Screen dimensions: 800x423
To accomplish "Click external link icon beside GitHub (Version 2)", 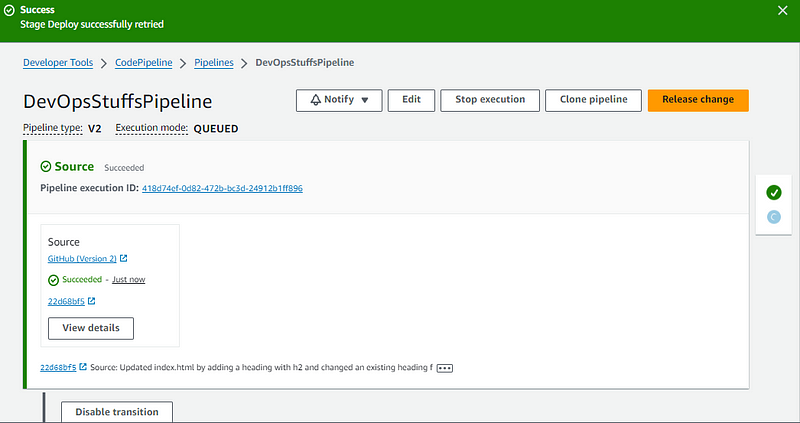I will tap(123, 258).
